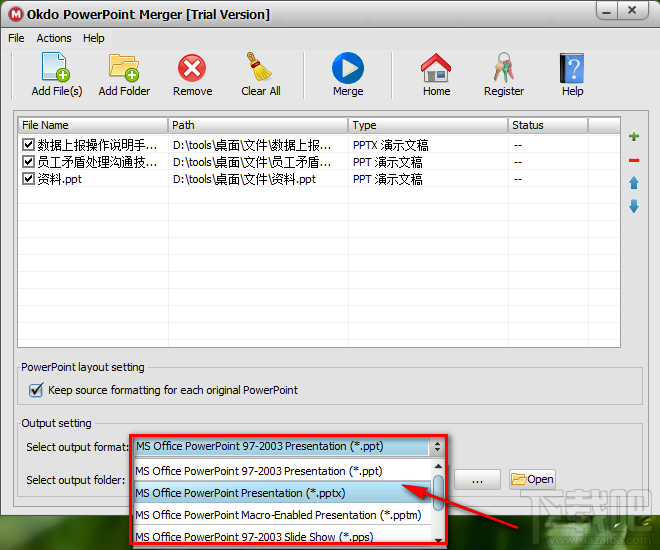Image resolution: width=660 pixels, height=550 pixels.
Task: Click the green plus icon beside list
Action: coord(634,136)
